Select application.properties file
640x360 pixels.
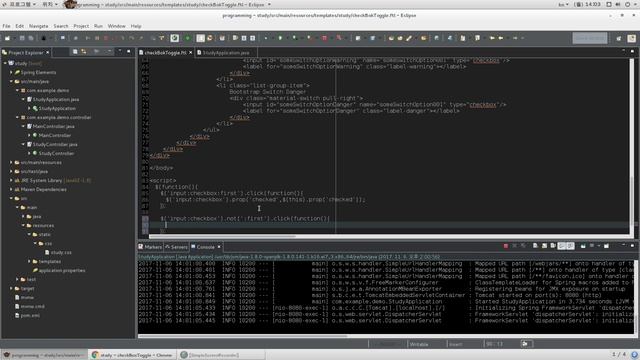pos(62,270)
